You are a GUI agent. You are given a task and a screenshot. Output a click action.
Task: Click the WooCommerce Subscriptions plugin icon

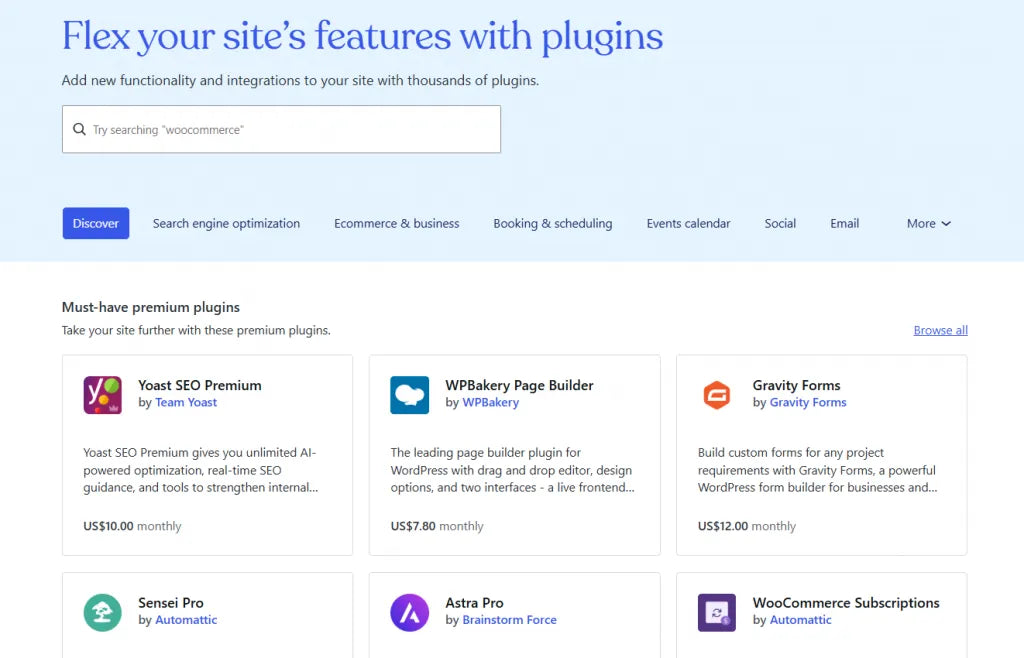pyautogui.click(x=716, y=611)
